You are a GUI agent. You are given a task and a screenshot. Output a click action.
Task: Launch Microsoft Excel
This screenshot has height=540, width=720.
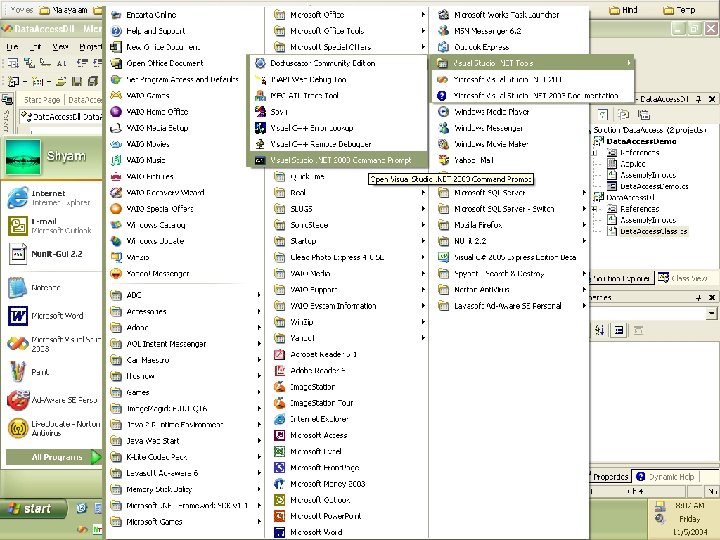coord(349,451)
